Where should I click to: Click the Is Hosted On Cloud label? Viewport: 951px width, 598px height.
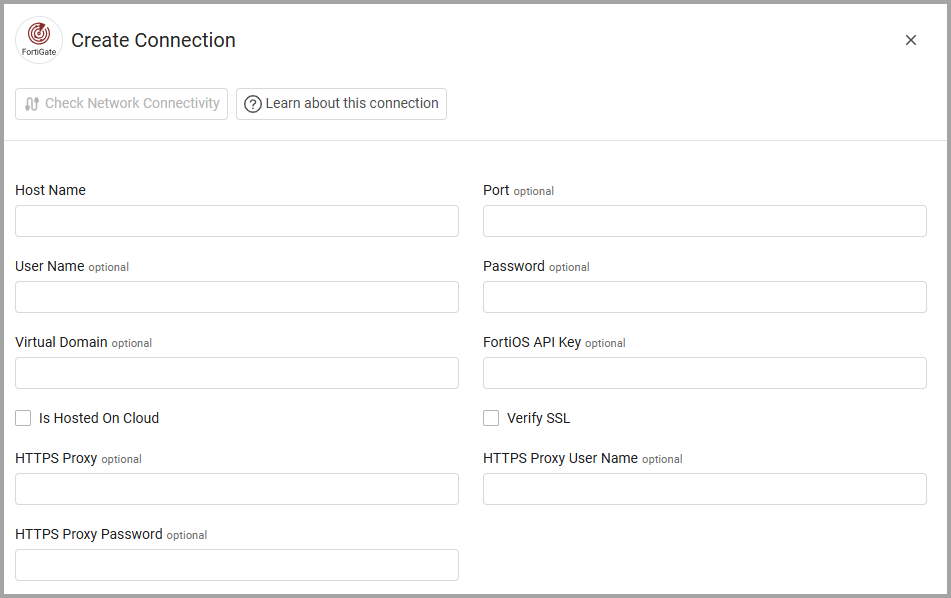[x=99, y=418]
